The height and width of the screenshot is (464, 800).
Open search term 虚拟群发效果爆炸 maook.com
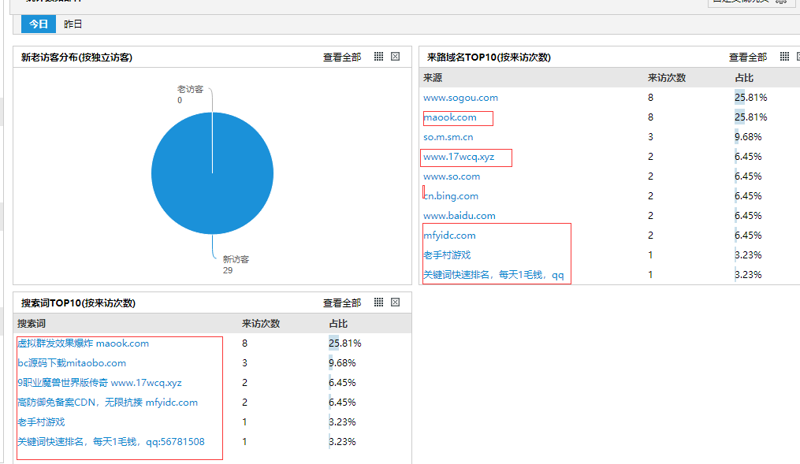click(83, 344)
